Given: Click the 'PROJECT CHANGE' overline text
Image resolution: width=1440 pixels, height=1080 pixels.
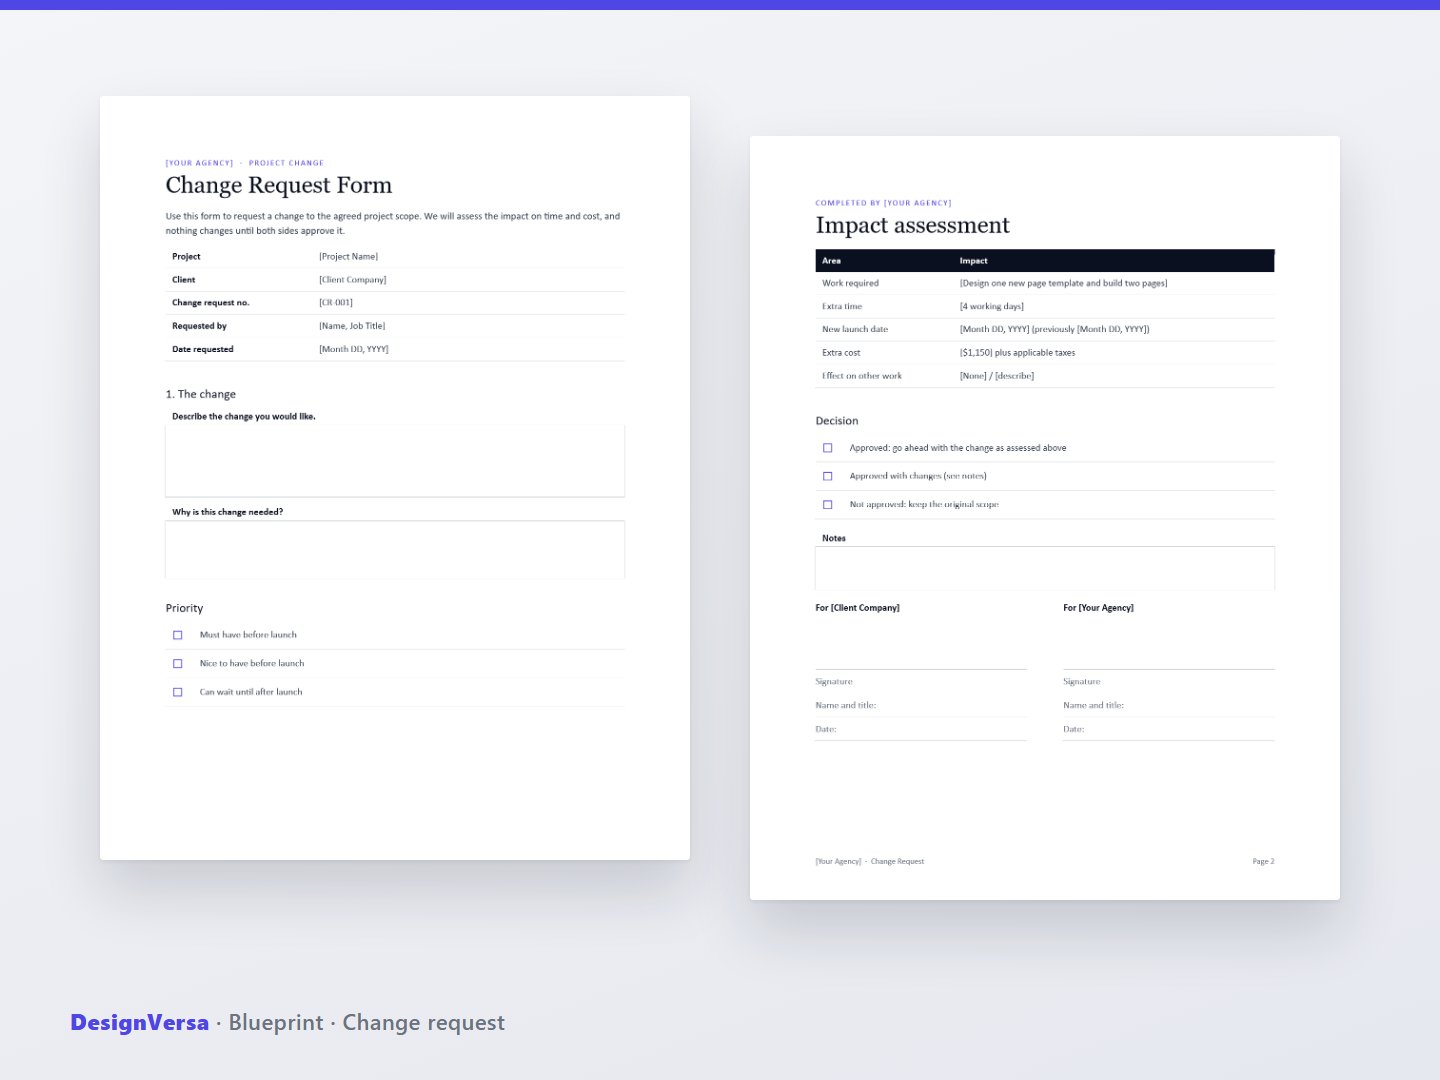Looking at the screenshot, I should (x=286, y=163).
